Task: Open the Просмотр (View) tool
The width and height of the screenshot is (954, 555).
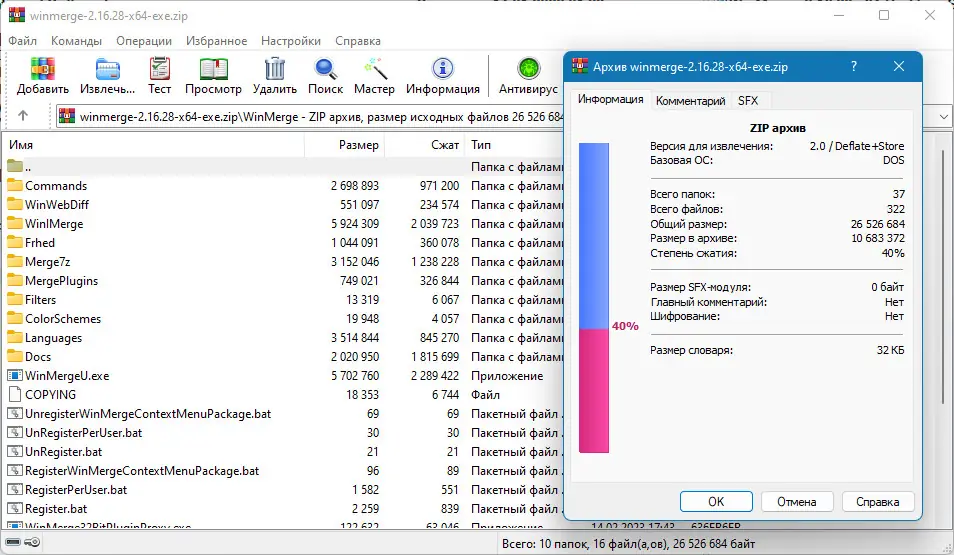Action: click(x=213, y=69)
